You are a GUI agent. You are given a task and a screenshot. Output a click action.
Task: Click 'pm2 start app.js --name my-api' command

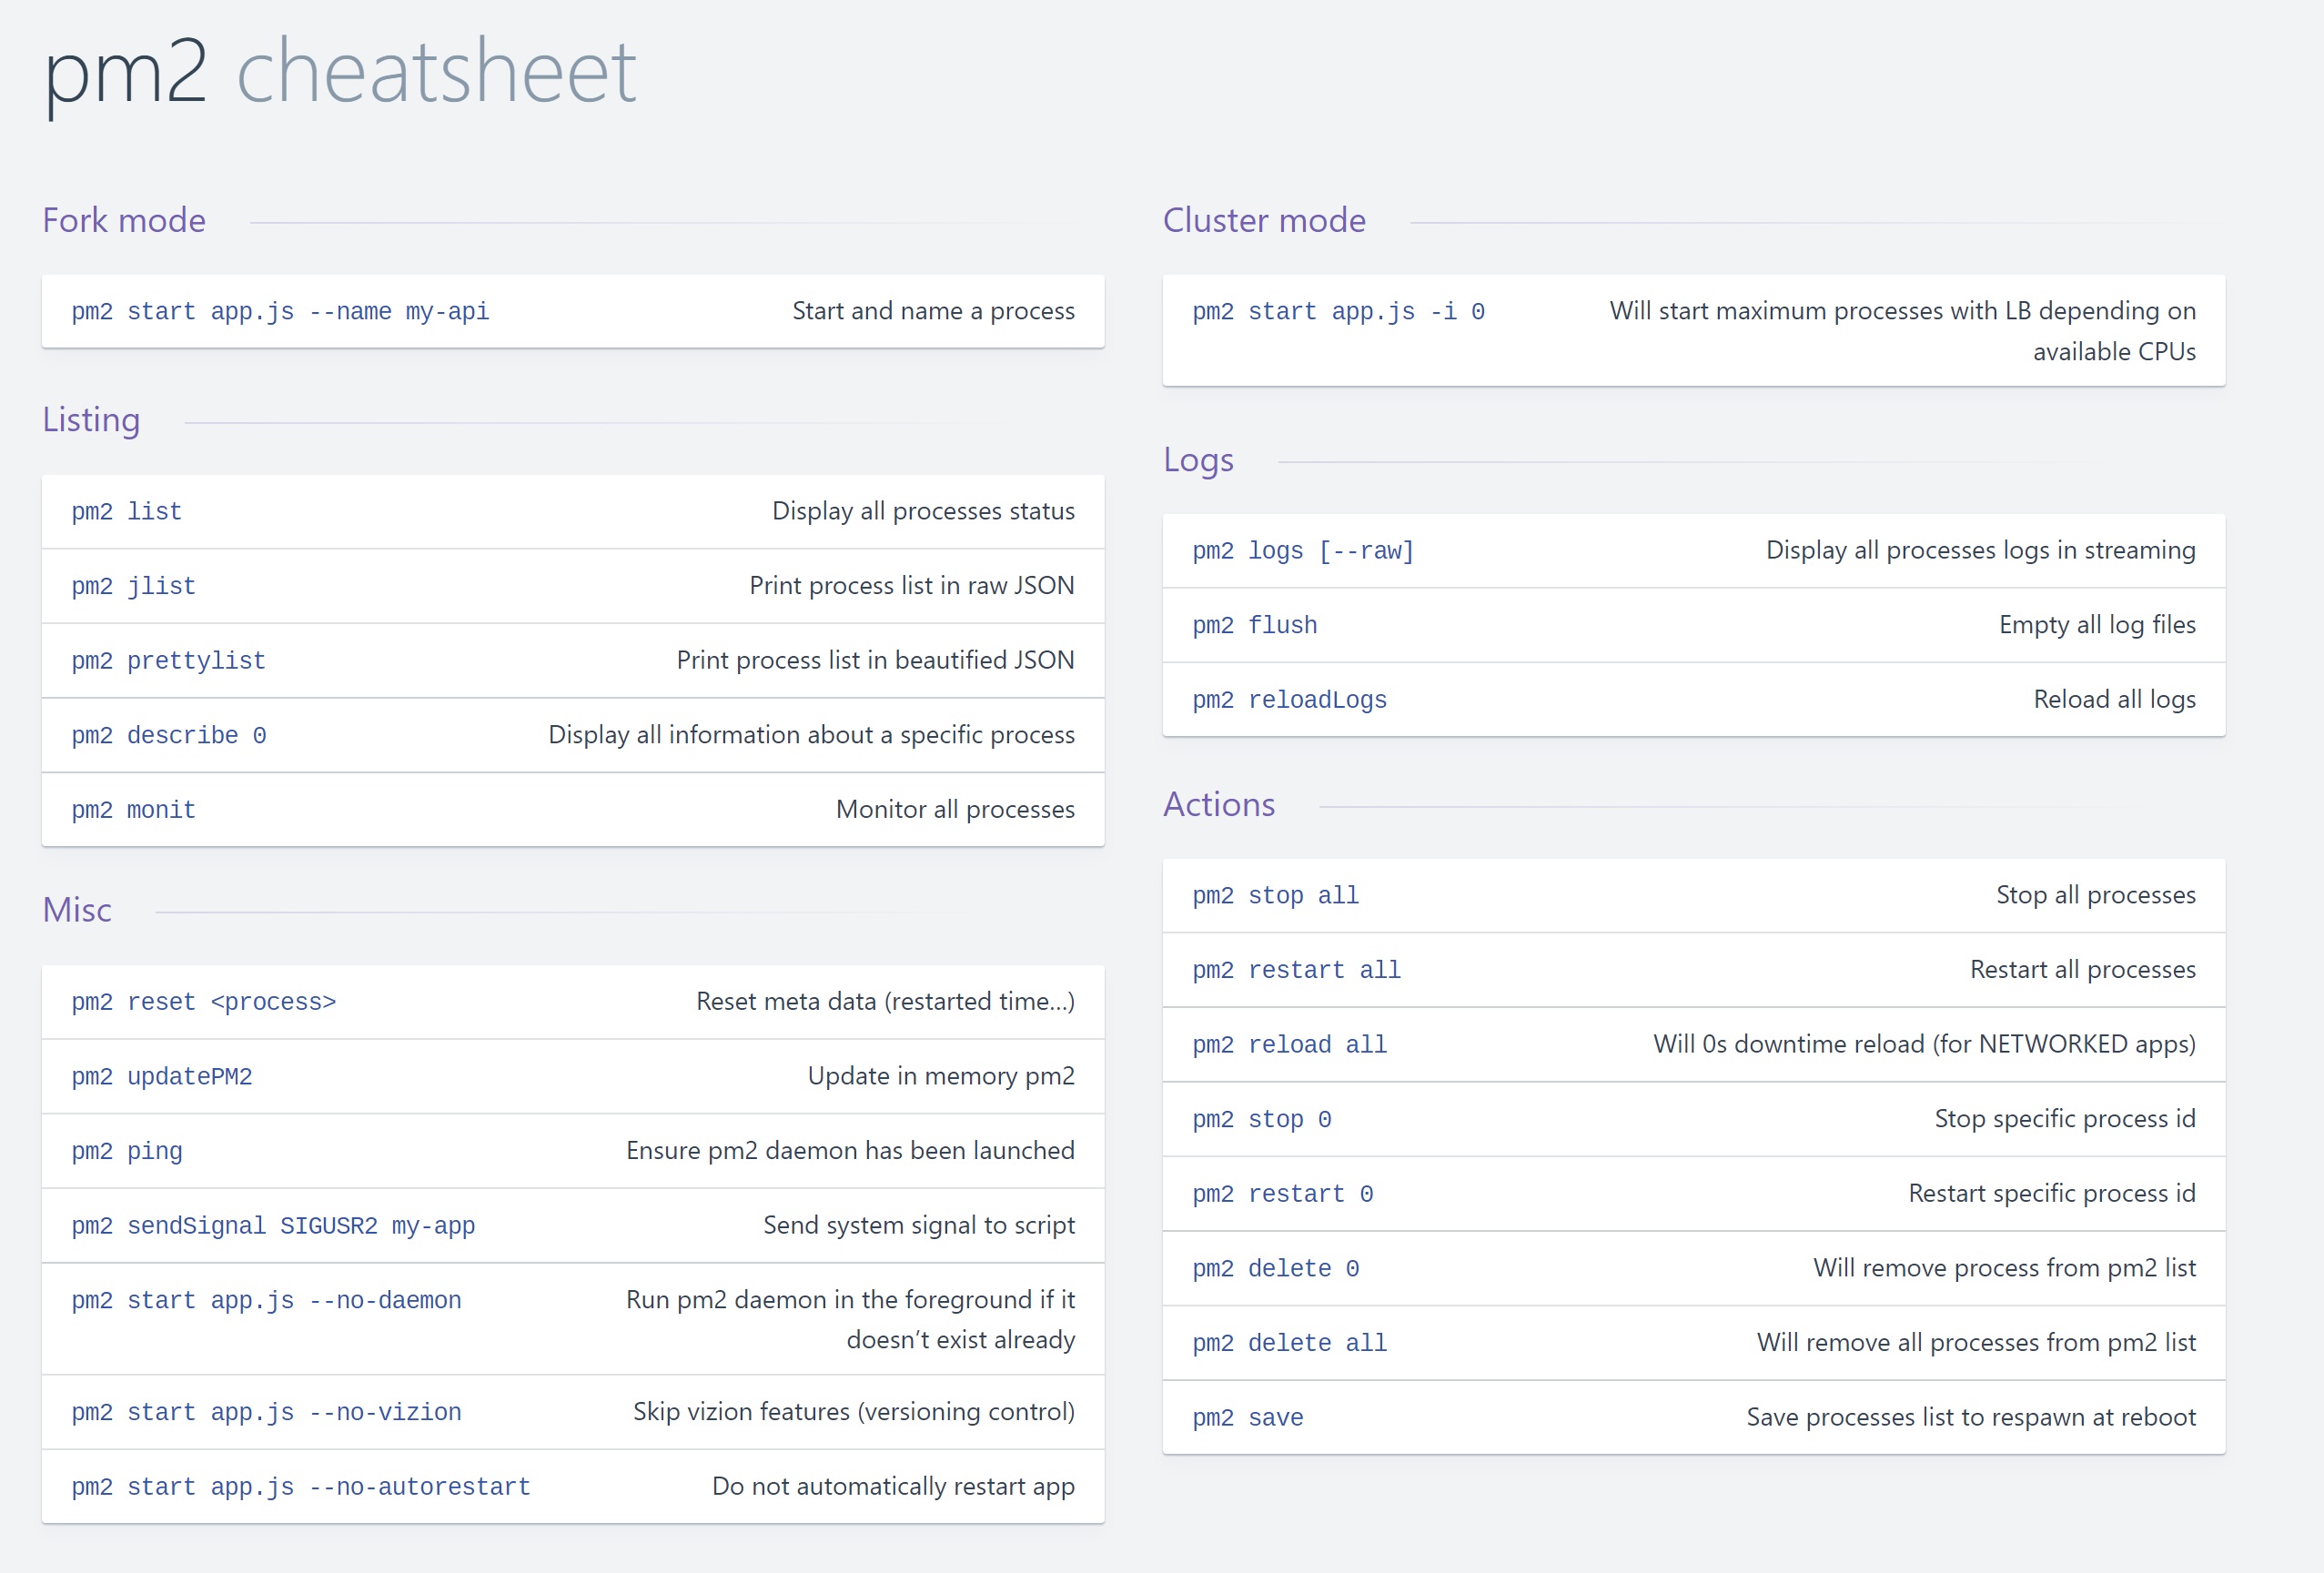[x=280, y=312]
